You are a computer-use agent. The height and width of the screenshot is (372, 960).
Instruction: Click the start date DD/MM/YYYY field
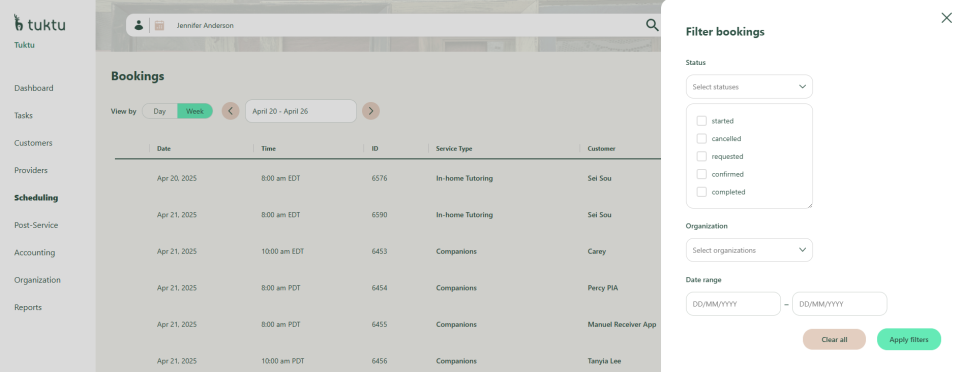tap(733, 304)
